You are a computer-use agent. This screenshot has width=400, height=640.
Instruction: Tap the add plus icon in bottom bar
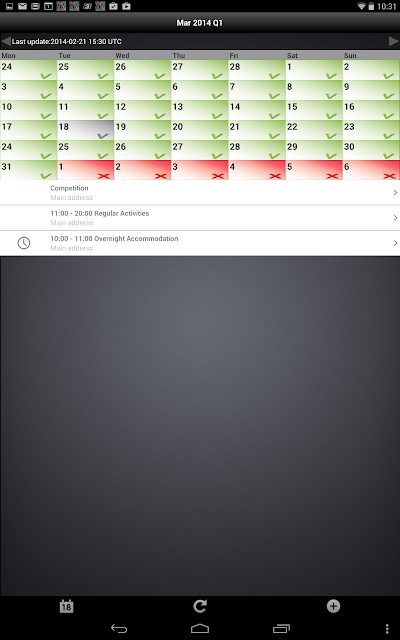click(333, 606)
